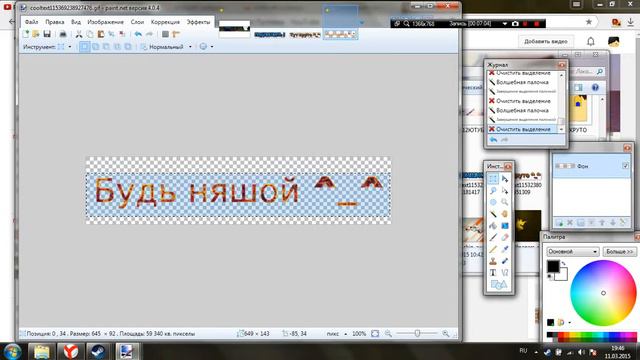The image size is (640, 360).
Task: Select the Eraser tool
Action: tap(505, 237)
